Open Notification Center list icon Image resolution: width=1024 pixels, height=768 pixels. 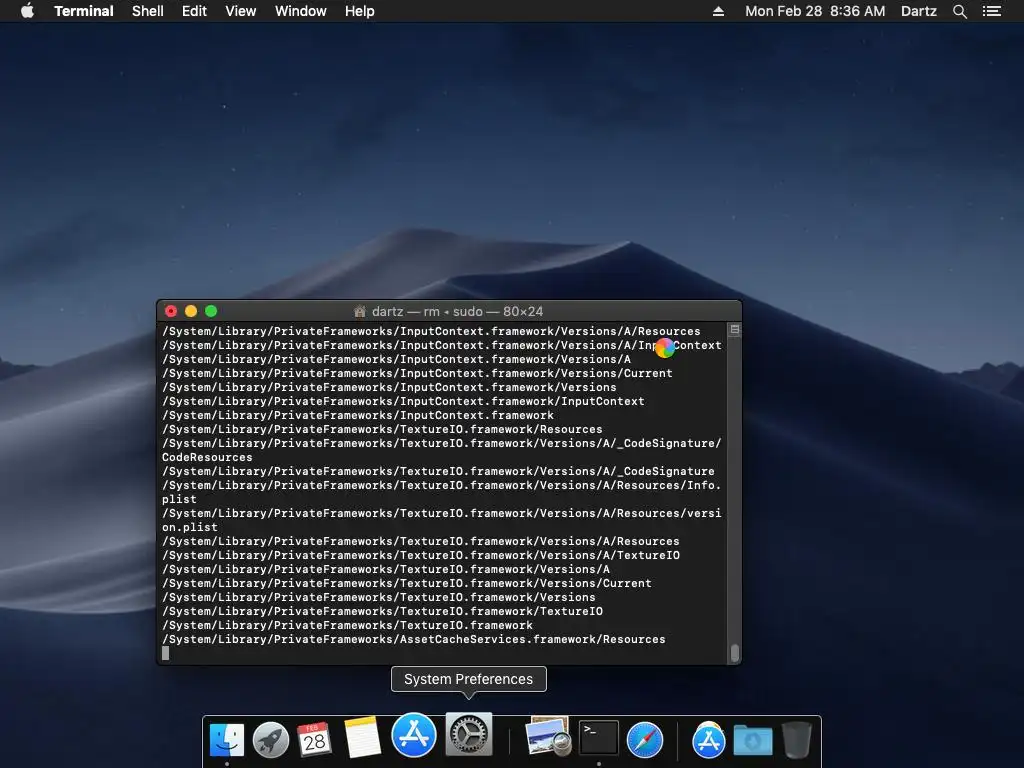click(x=992, y=11)
